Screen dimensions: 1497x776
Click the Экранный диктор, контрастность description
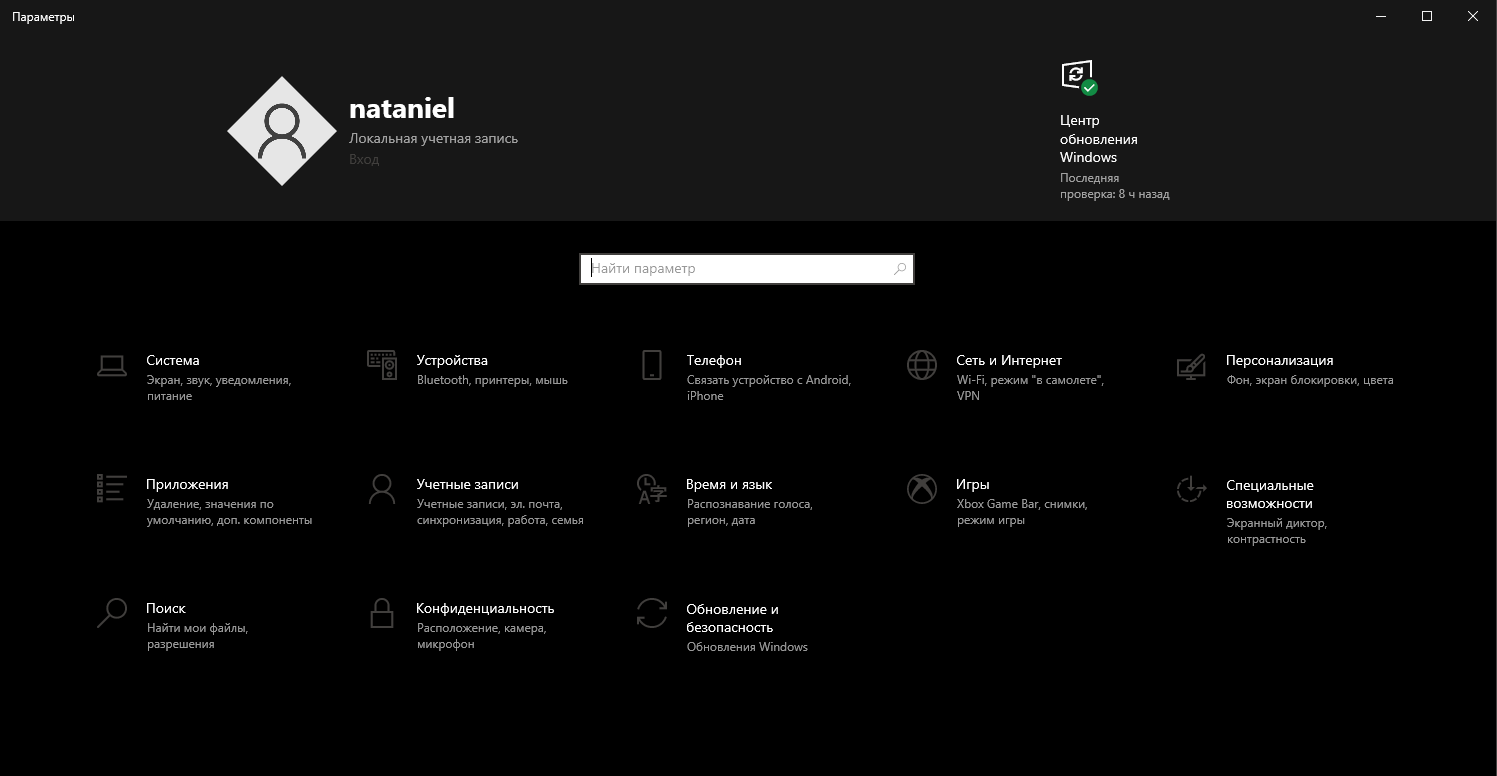(x=1276, y=531)
